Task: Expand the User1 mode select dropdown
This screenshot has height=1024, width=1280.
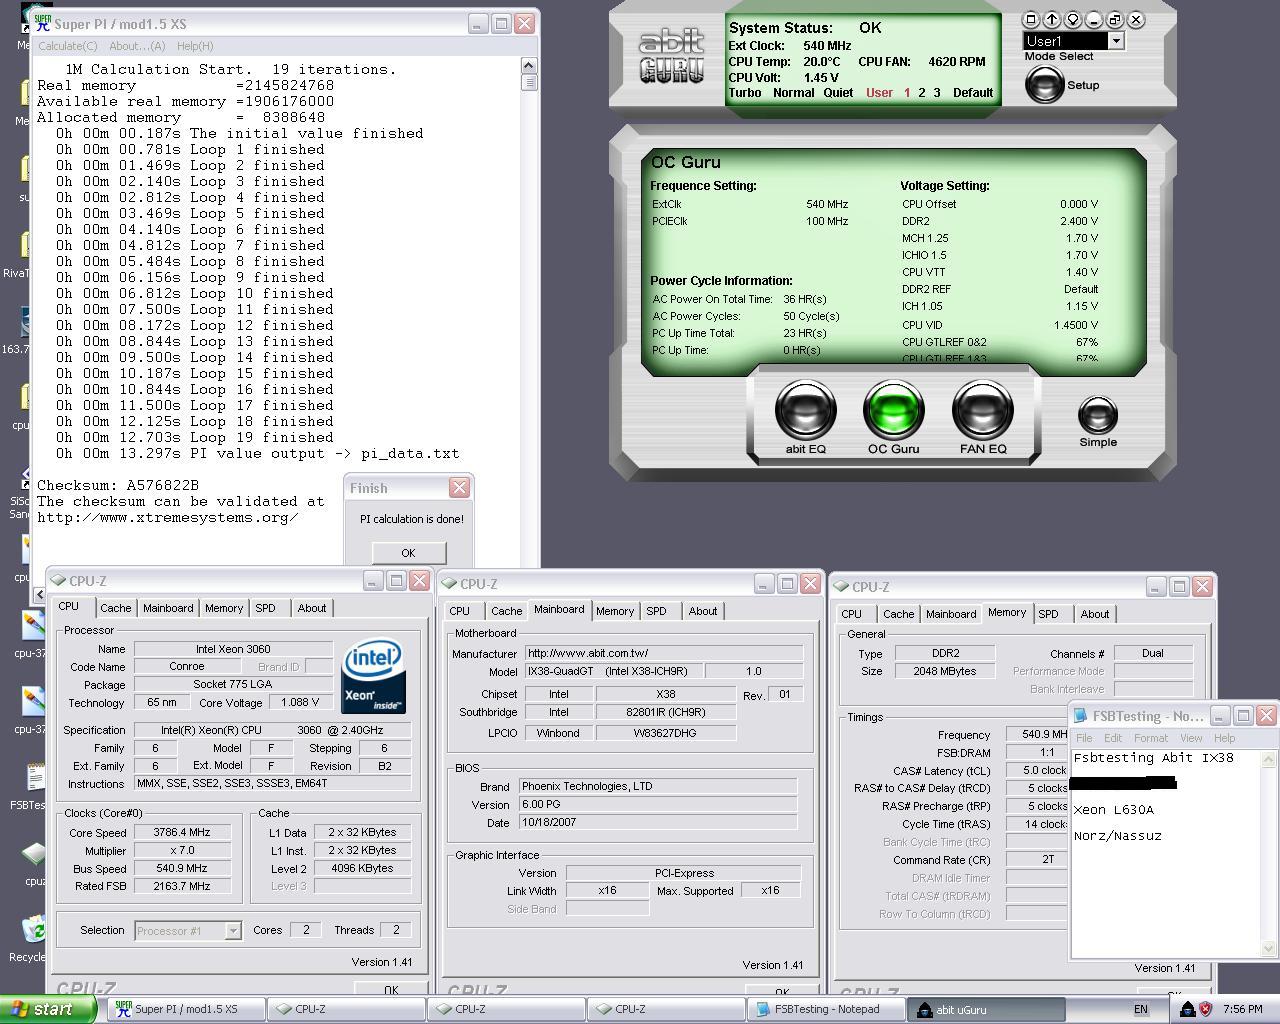Action: [x=1116, y=41]
